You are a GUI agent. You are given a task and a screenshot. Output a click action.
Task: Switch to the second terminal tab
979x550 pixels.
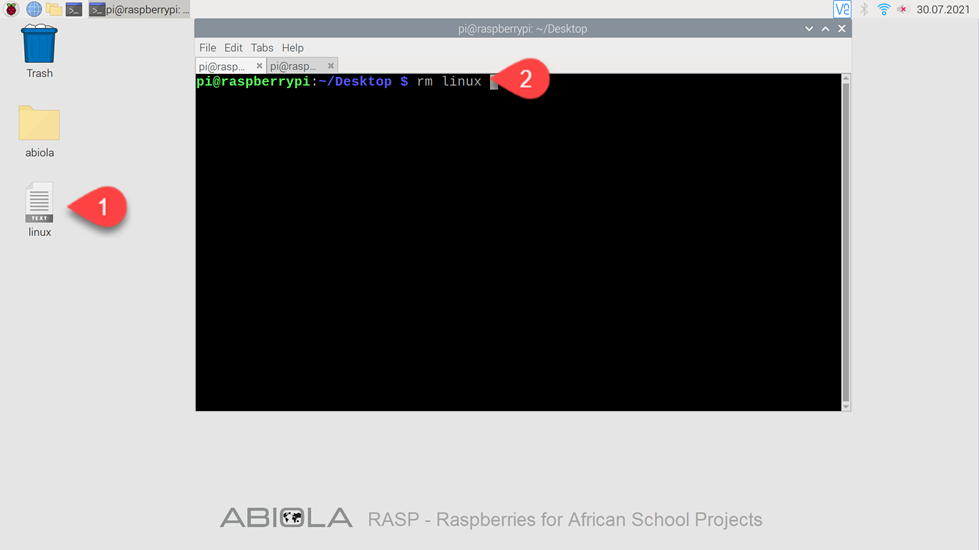click(x=294, y=66)
